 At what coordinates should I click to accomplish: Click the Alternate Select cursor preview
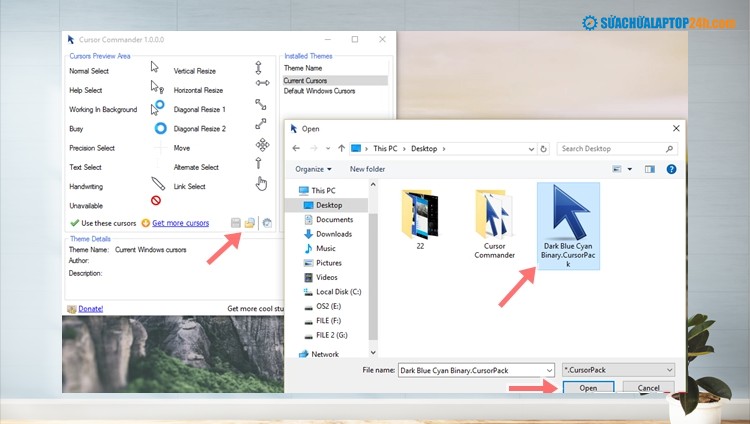tap(258, 163)
